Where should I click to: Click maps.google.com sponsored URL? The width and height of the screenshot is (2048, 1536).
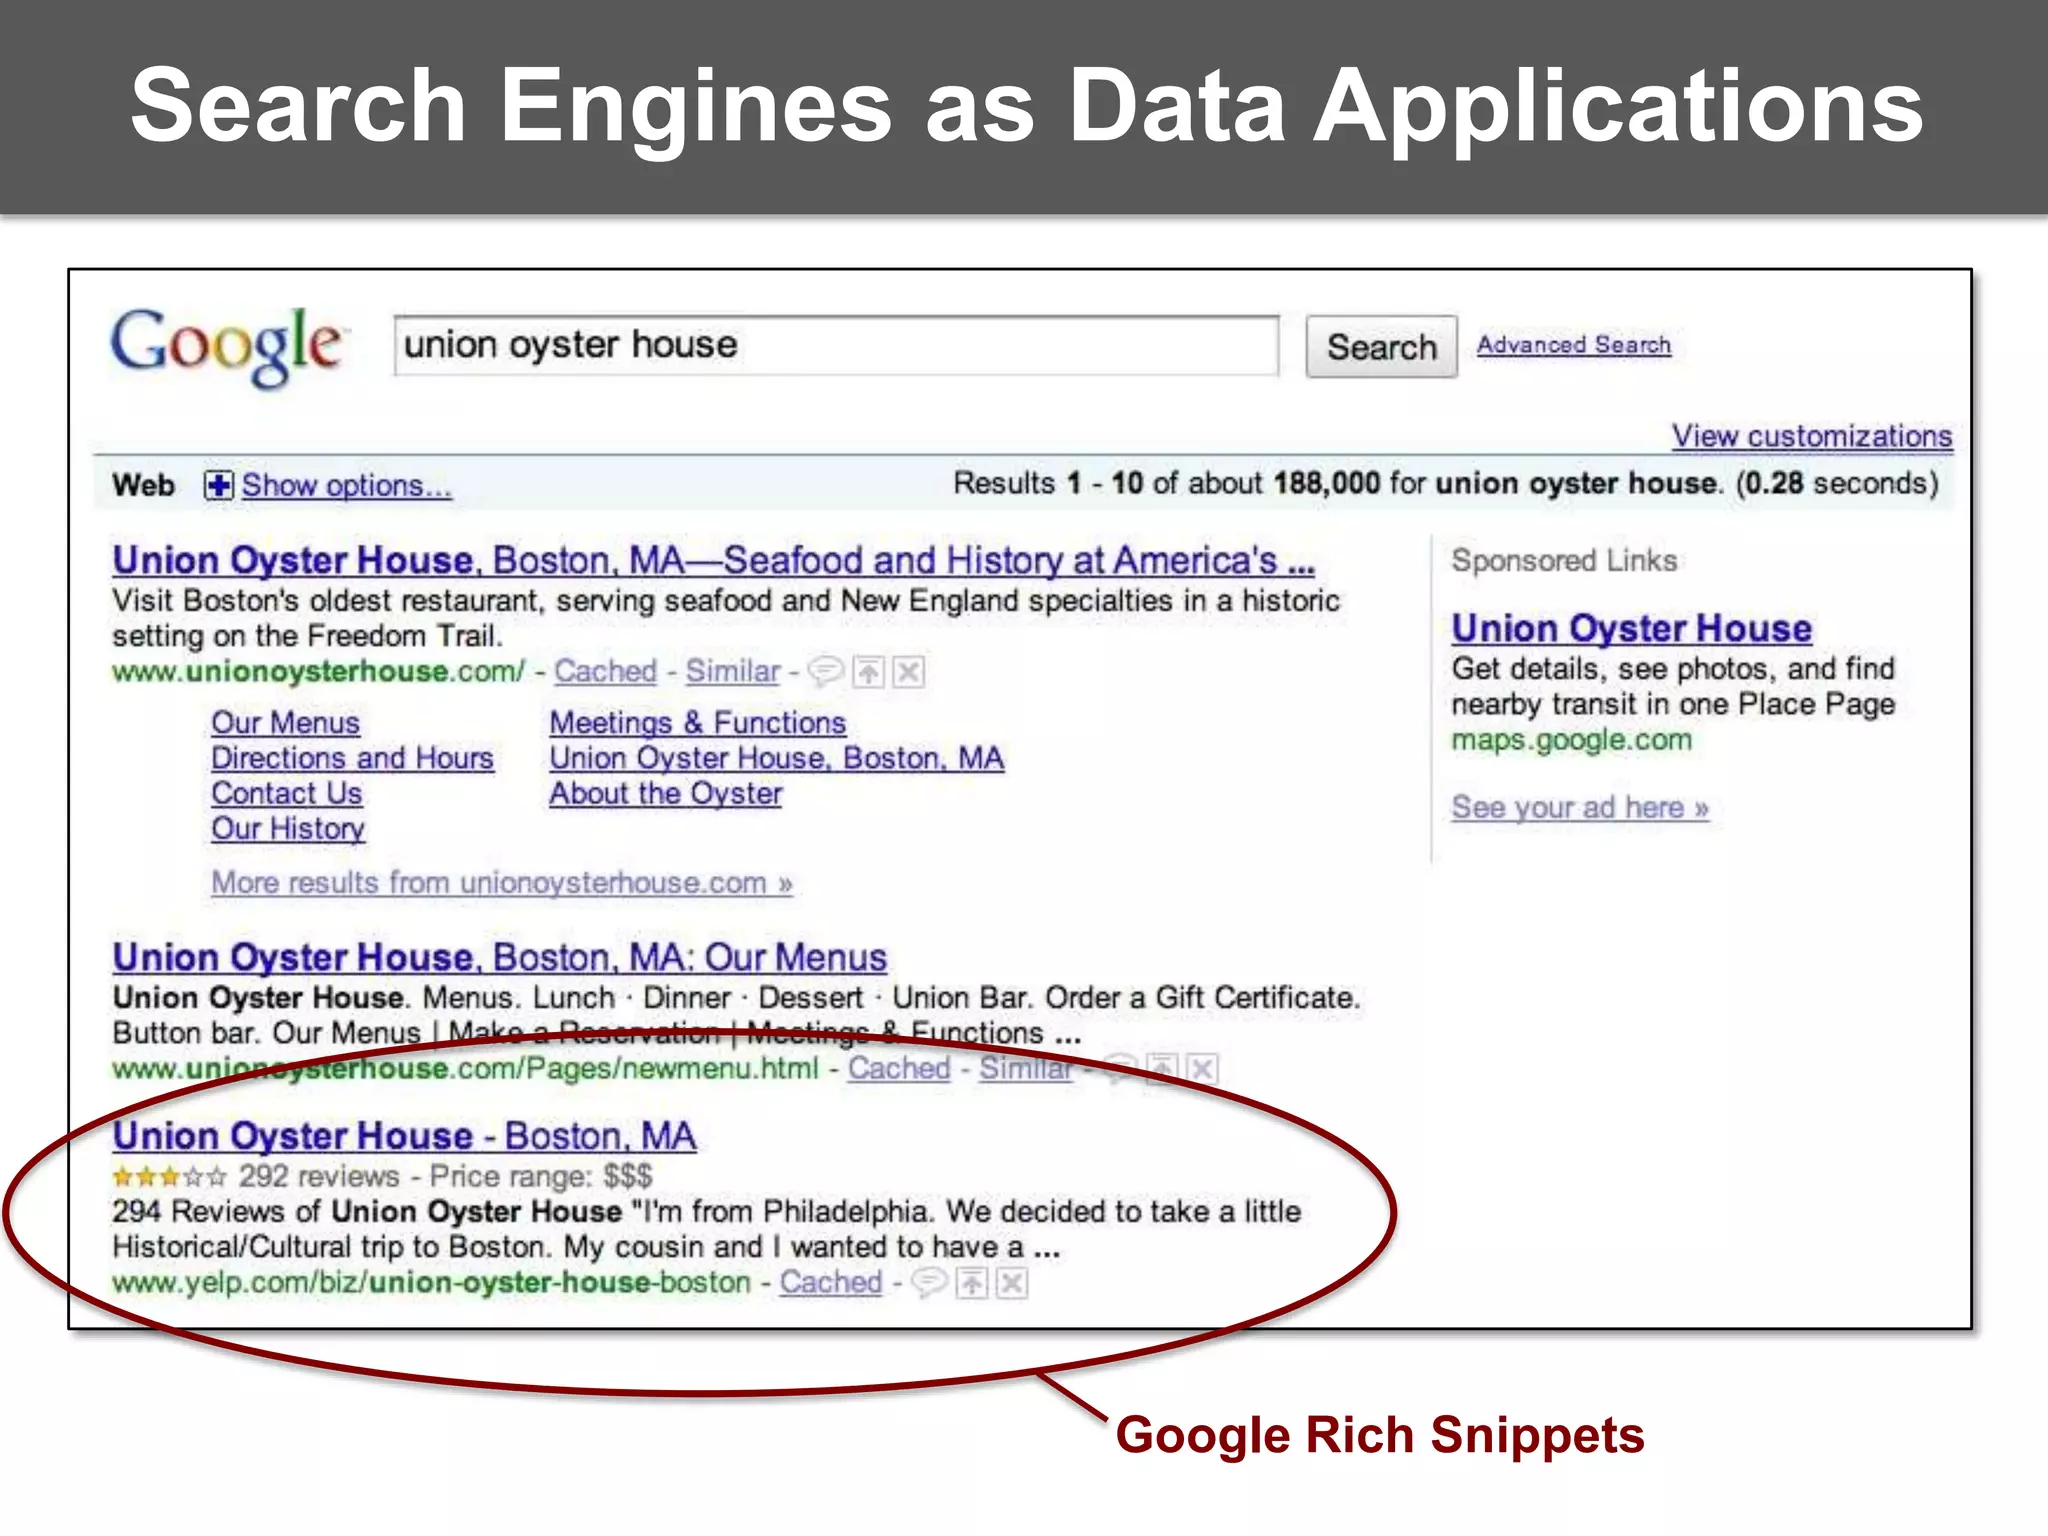click(x=1571, y=740)
